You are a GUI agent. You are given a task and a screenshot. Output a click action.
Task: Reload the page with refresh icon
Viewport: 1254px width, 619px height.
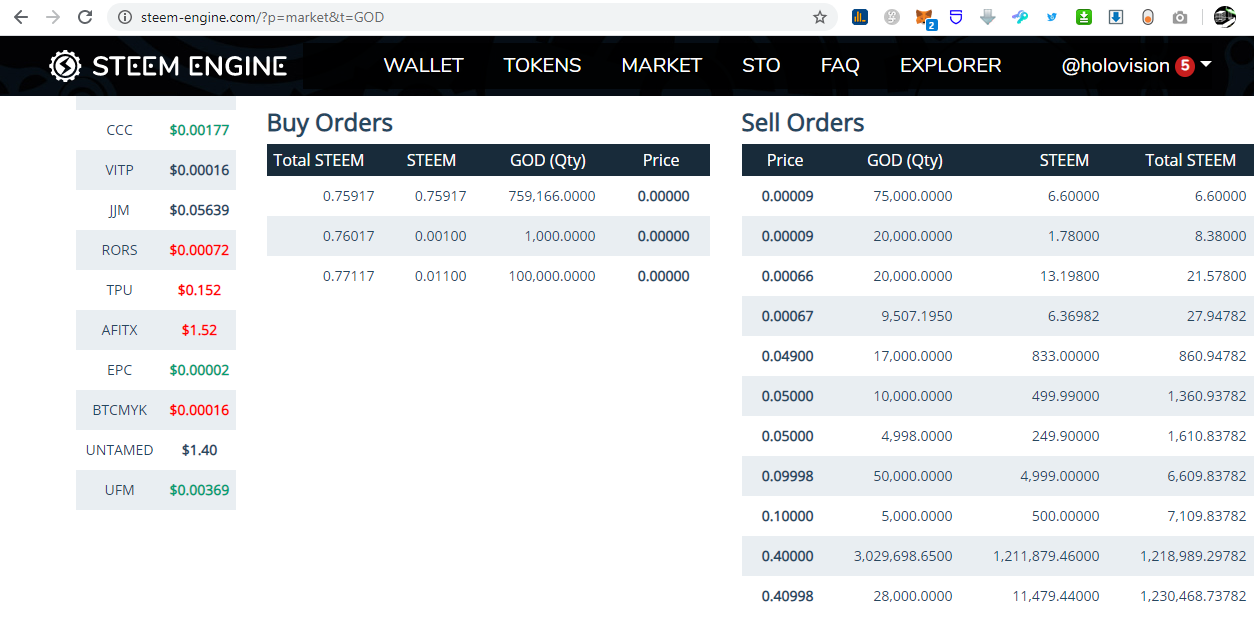85,17
